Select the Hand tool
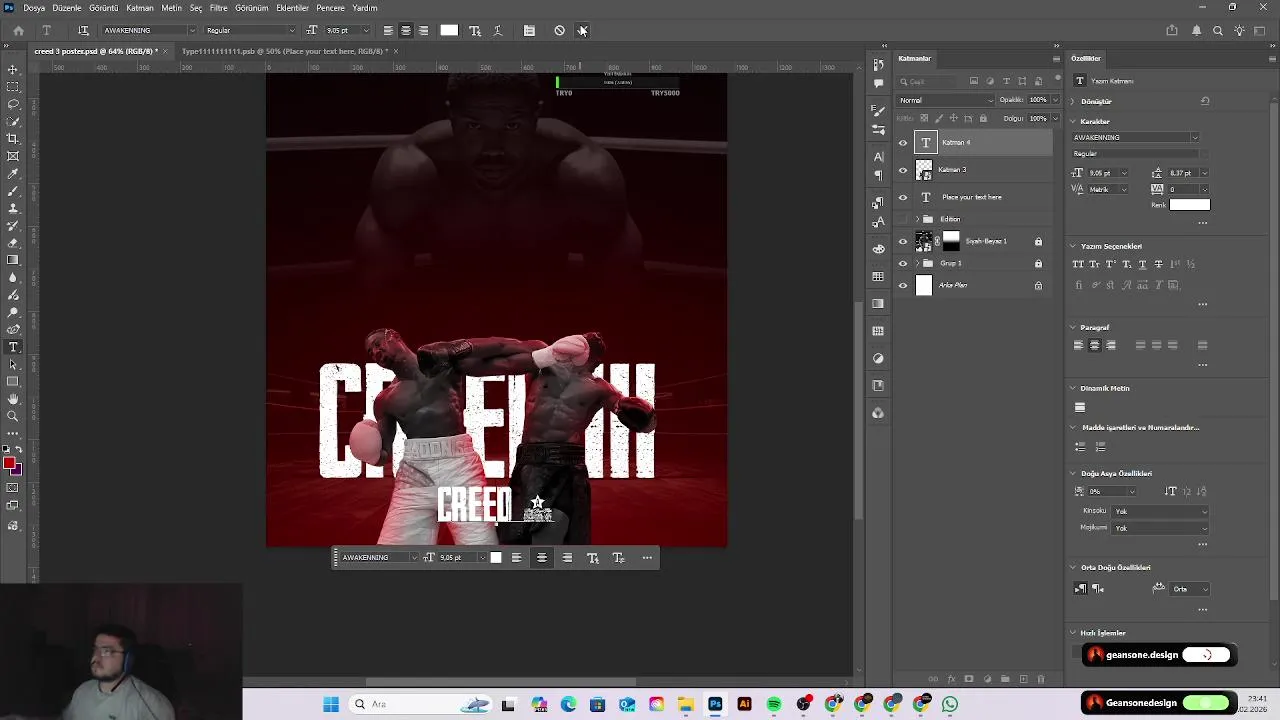This screenshot has width=1280, height=720. pyautogui.click(x=13, y=399)
